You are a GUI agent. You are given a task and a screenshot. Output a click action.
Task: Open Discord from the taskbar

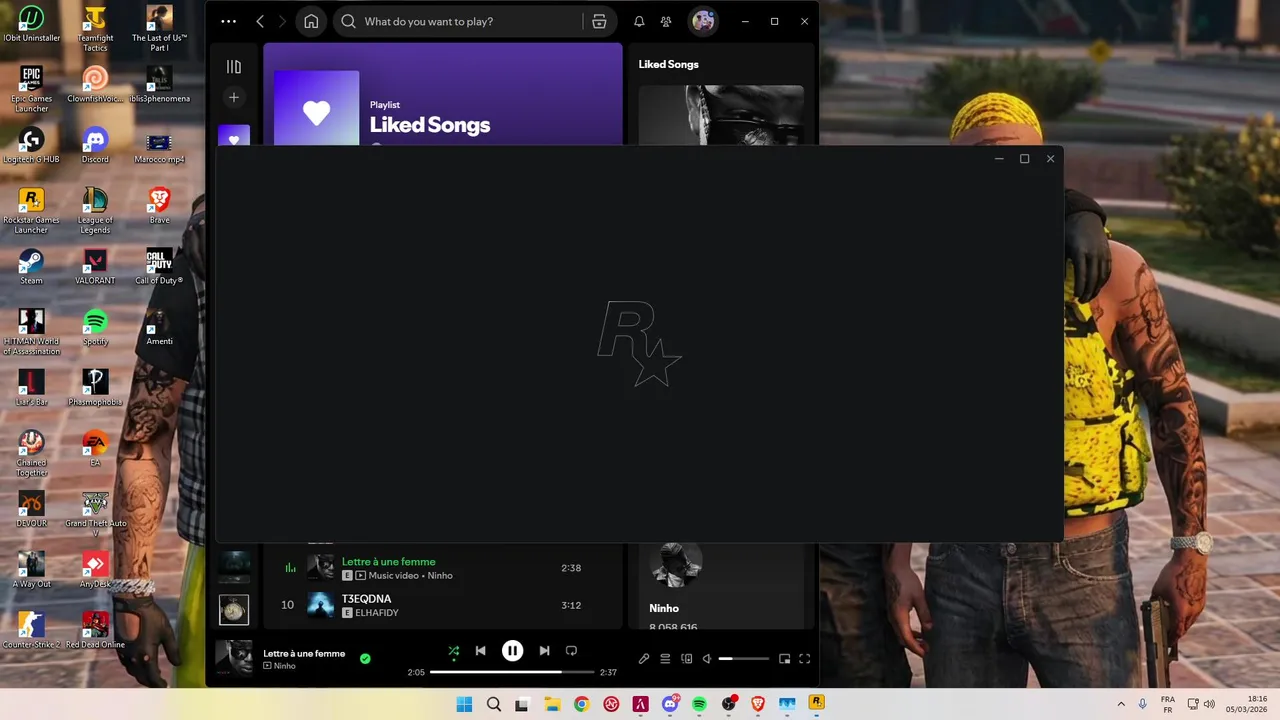pos(670,704)
